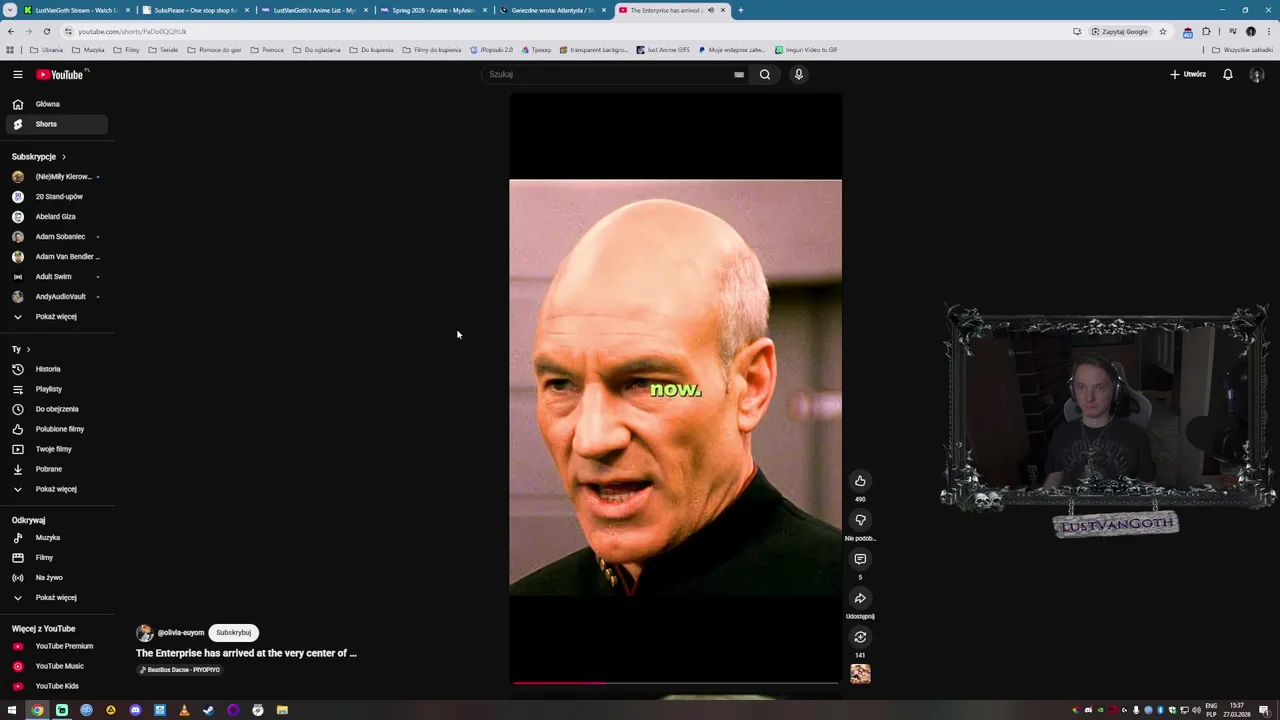1280x720 pixels.
Task: Like the Short with thumbs up
Action: [x=860, y=481]
